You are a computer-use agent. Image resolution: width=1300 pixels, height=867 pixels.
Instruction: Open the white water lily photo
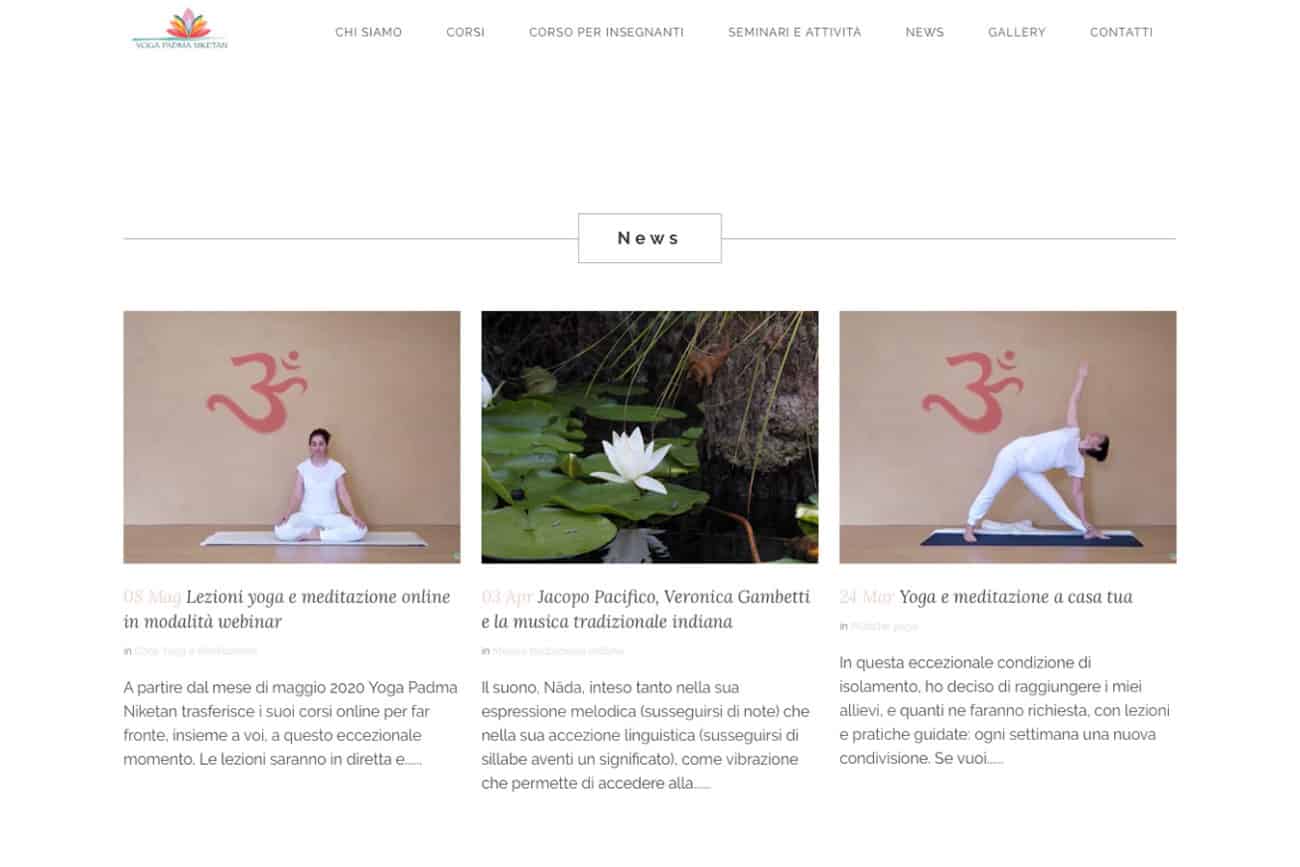tap(649, 437)
